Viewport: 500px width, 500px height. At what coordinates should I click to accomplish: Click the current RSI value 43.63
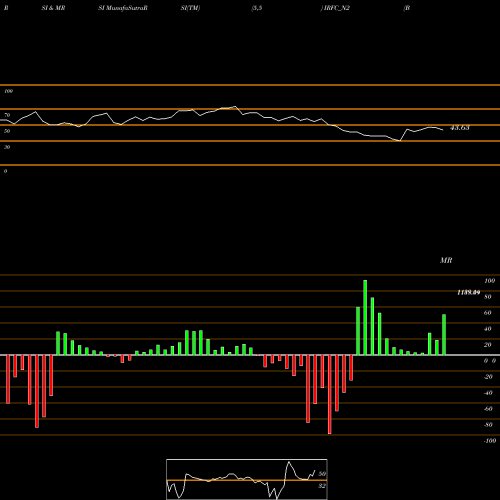click(x=460, y=128)
